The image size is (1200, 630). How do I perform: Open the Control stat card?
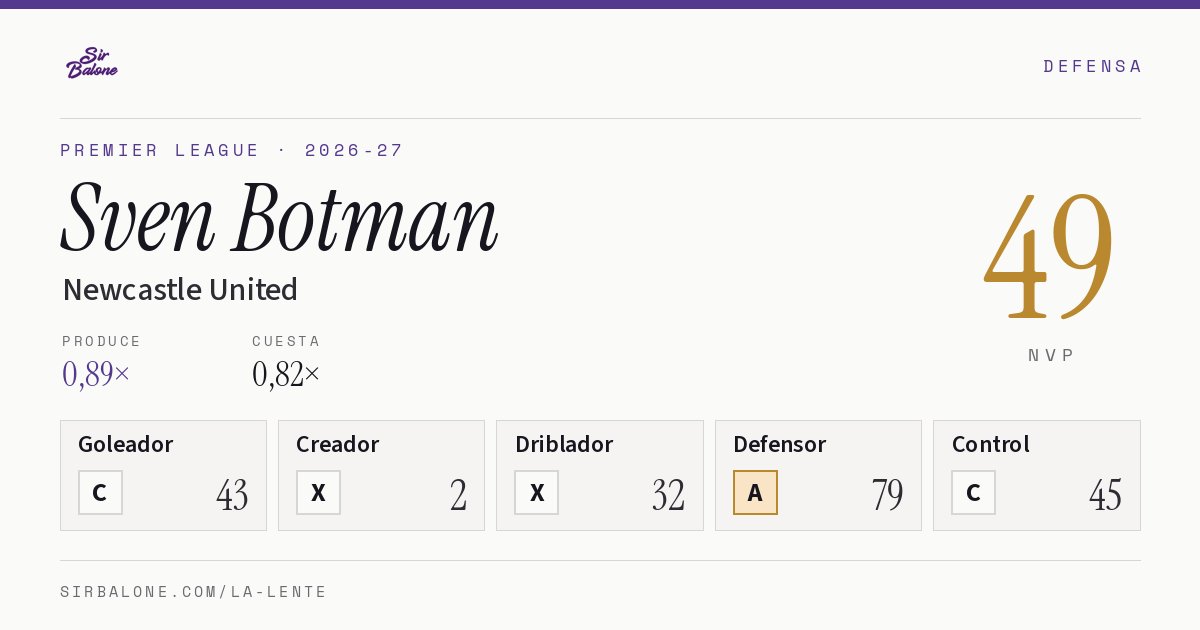click(1037, 475)
